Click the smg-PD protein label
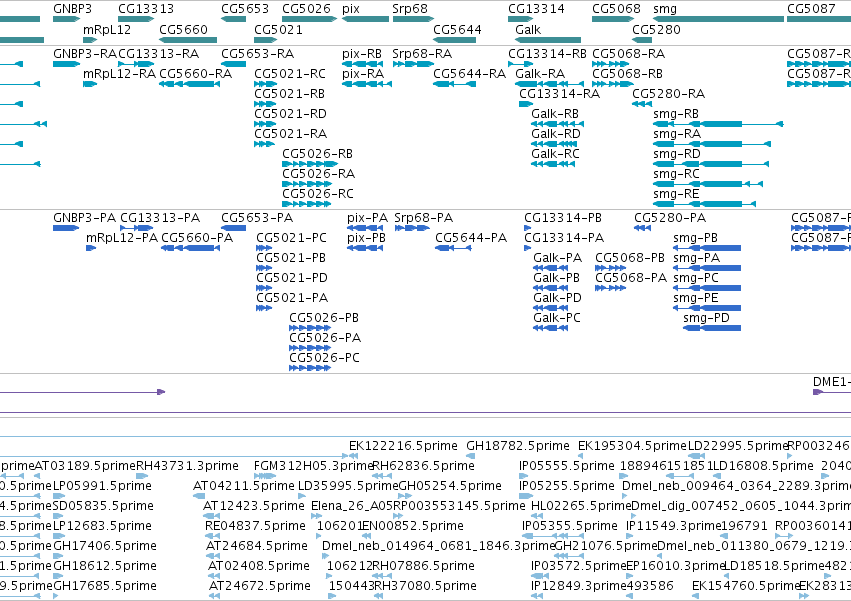 (x=706, y=318)
